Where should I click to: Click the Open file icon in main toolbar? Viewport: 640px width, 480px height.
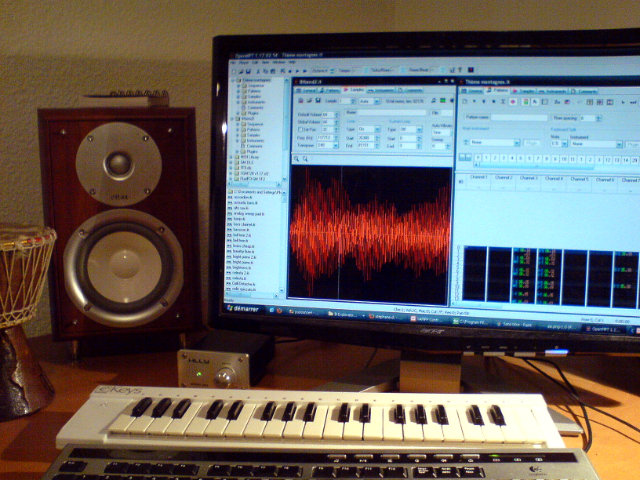tap(241, 71)
